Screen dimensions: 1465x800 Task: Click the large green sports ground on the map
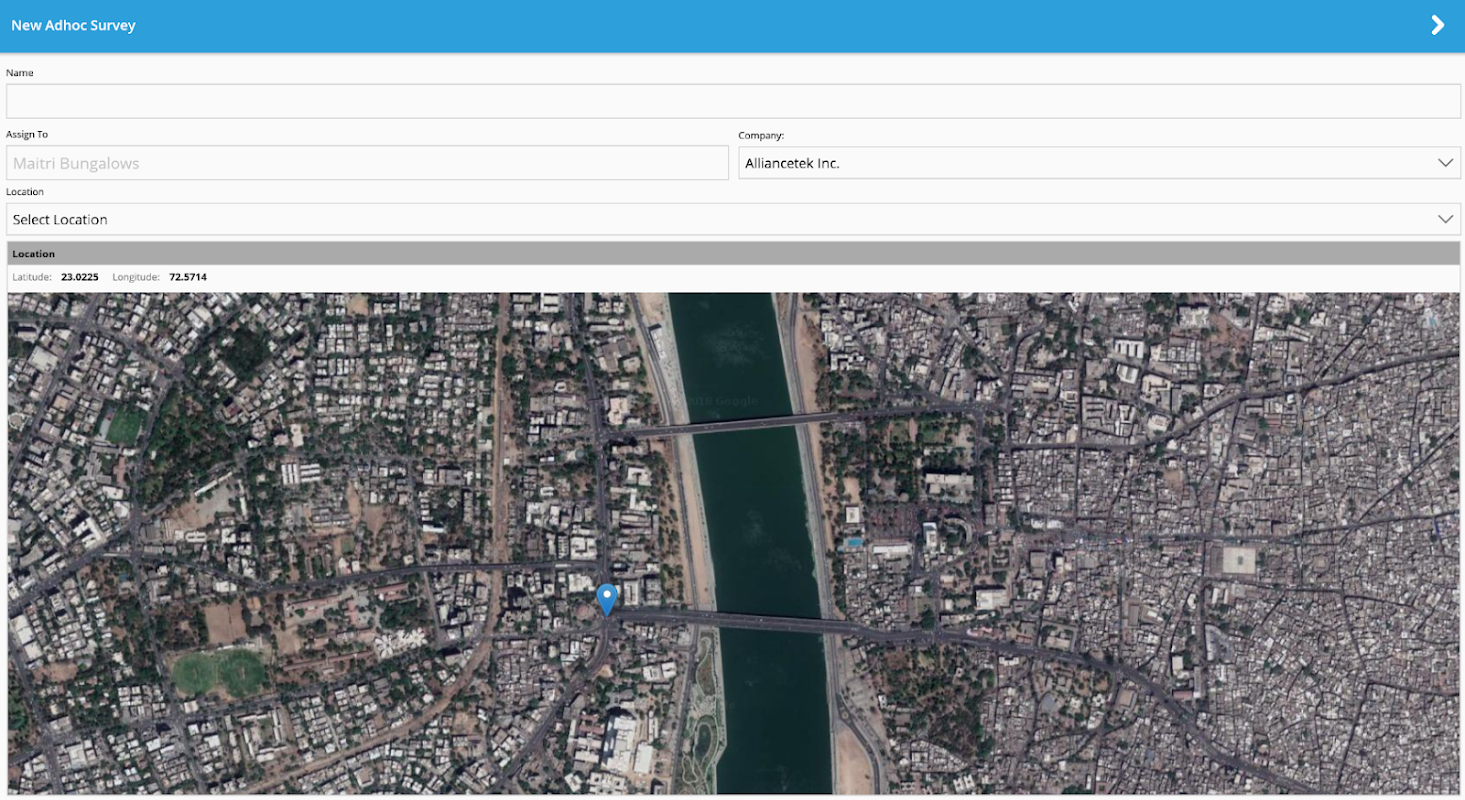click(218, 673)
